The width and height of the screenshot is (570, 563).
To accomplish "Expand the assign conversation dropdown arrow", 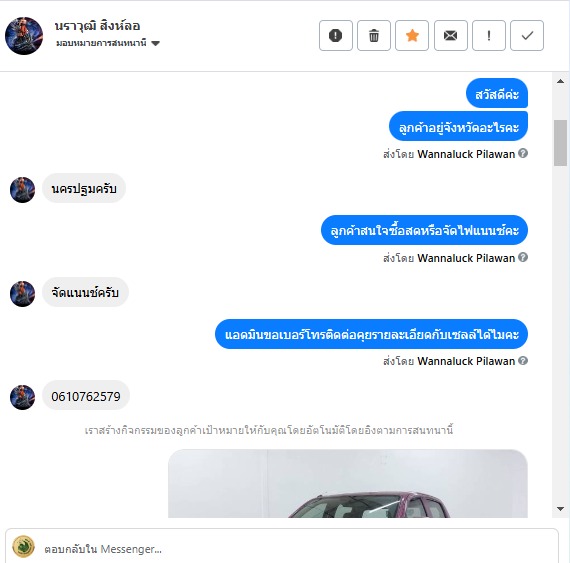I will (155, 44).
